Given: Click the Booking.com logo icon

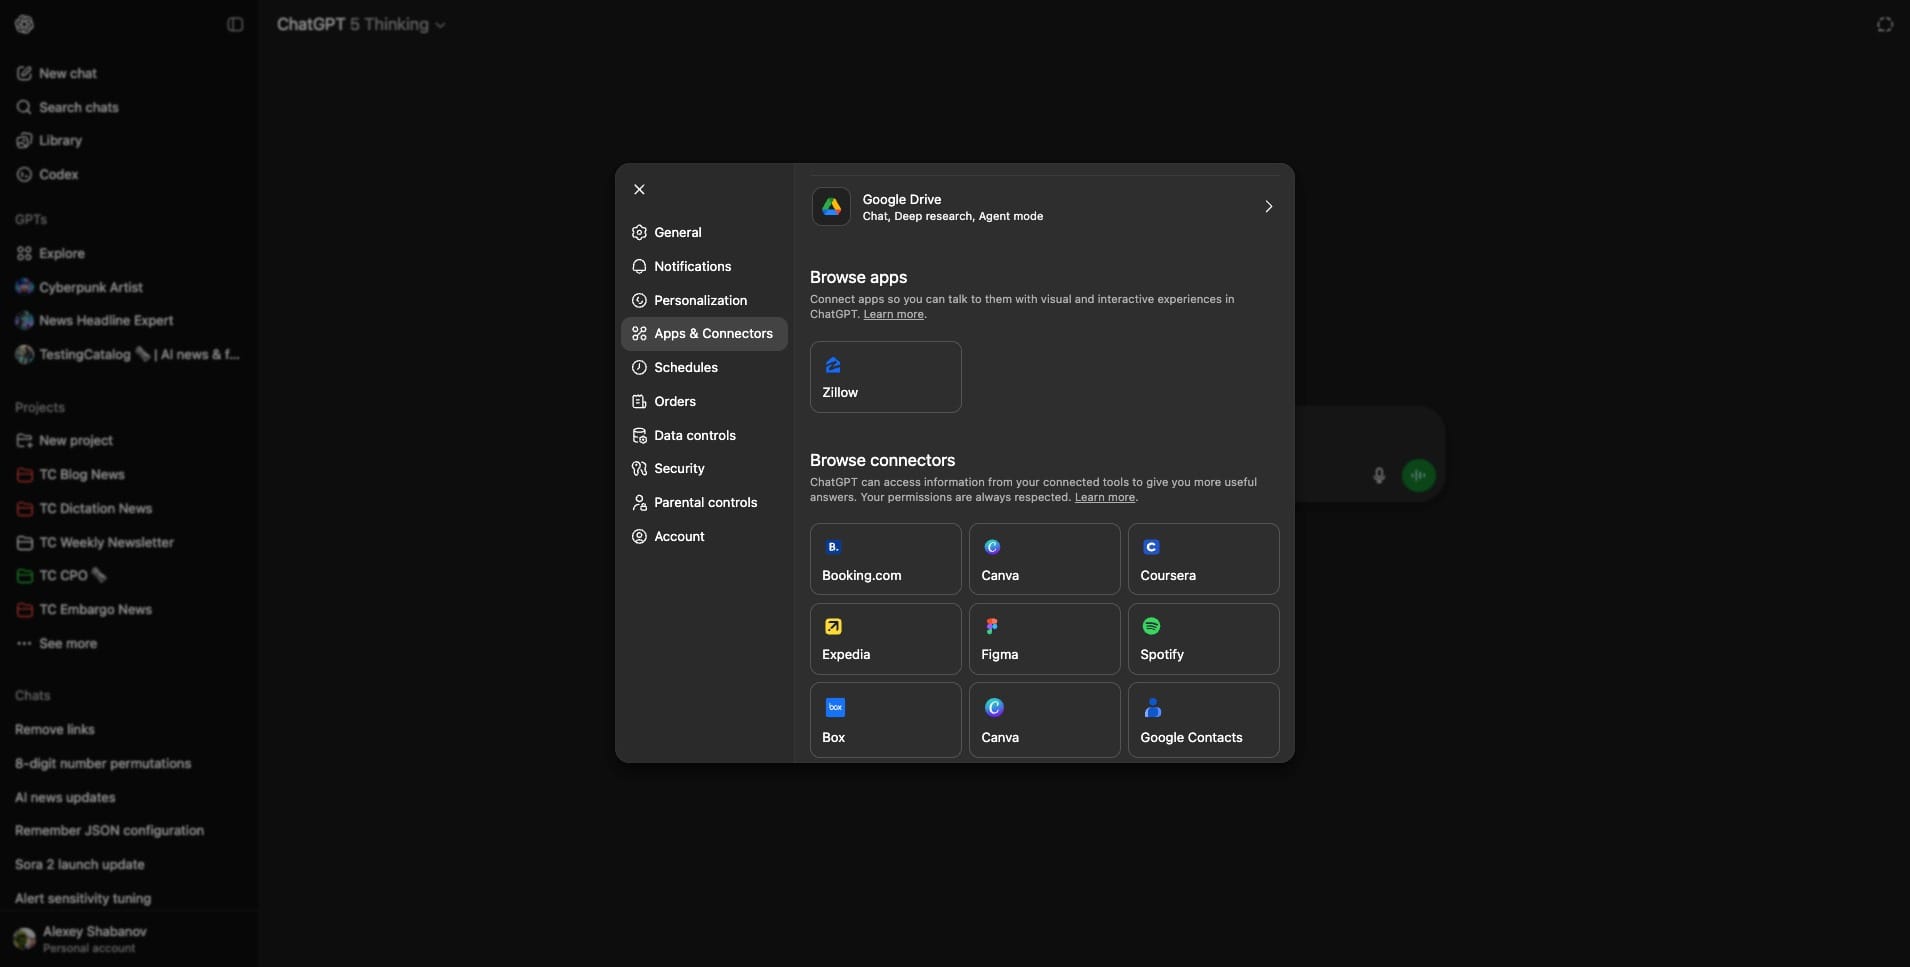Looking at the screenshot, I should [833, 547].
